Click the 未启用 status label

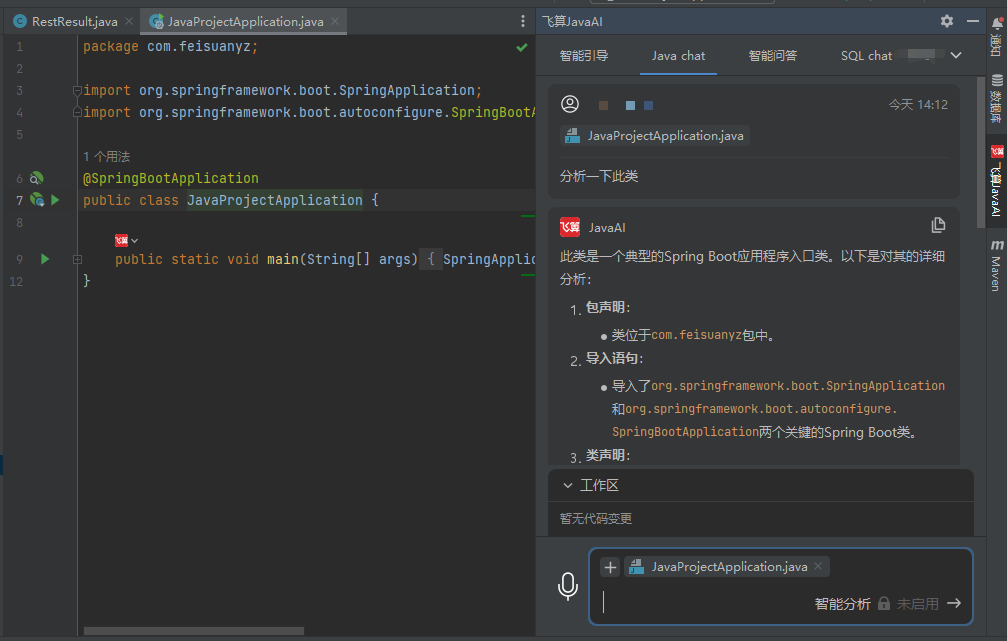pos(918,604)
